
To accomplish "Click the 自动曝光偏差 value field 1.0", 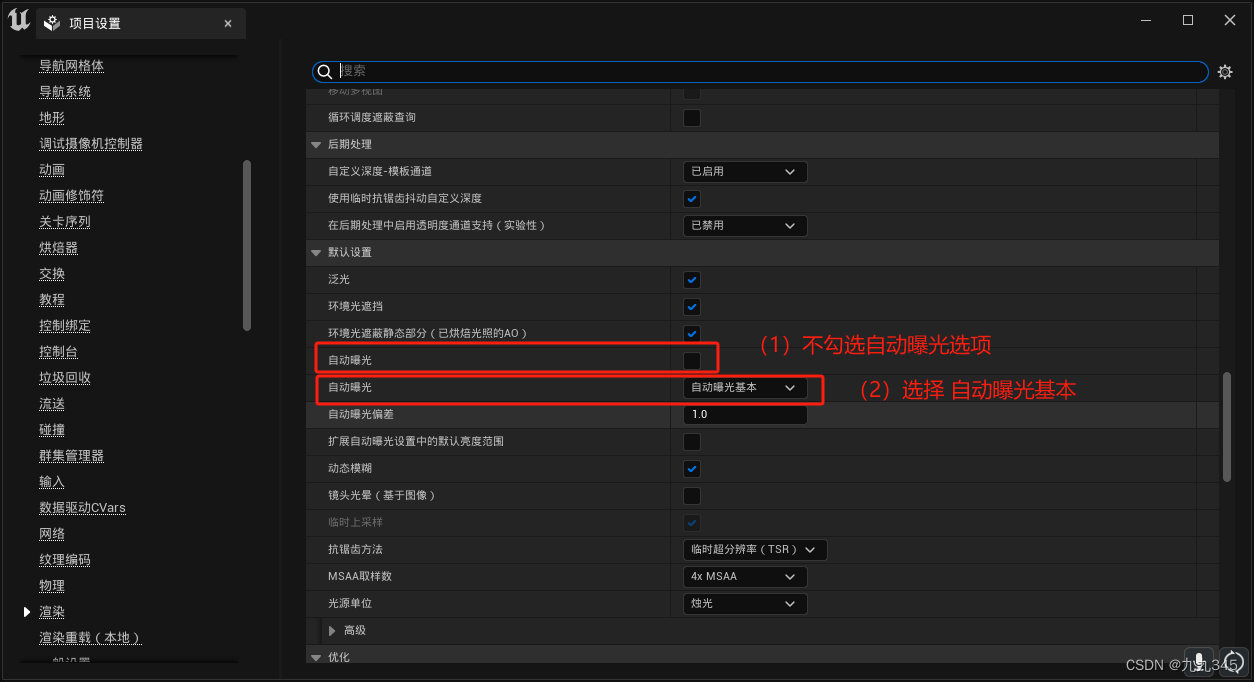I will click(x=744, y=415).
